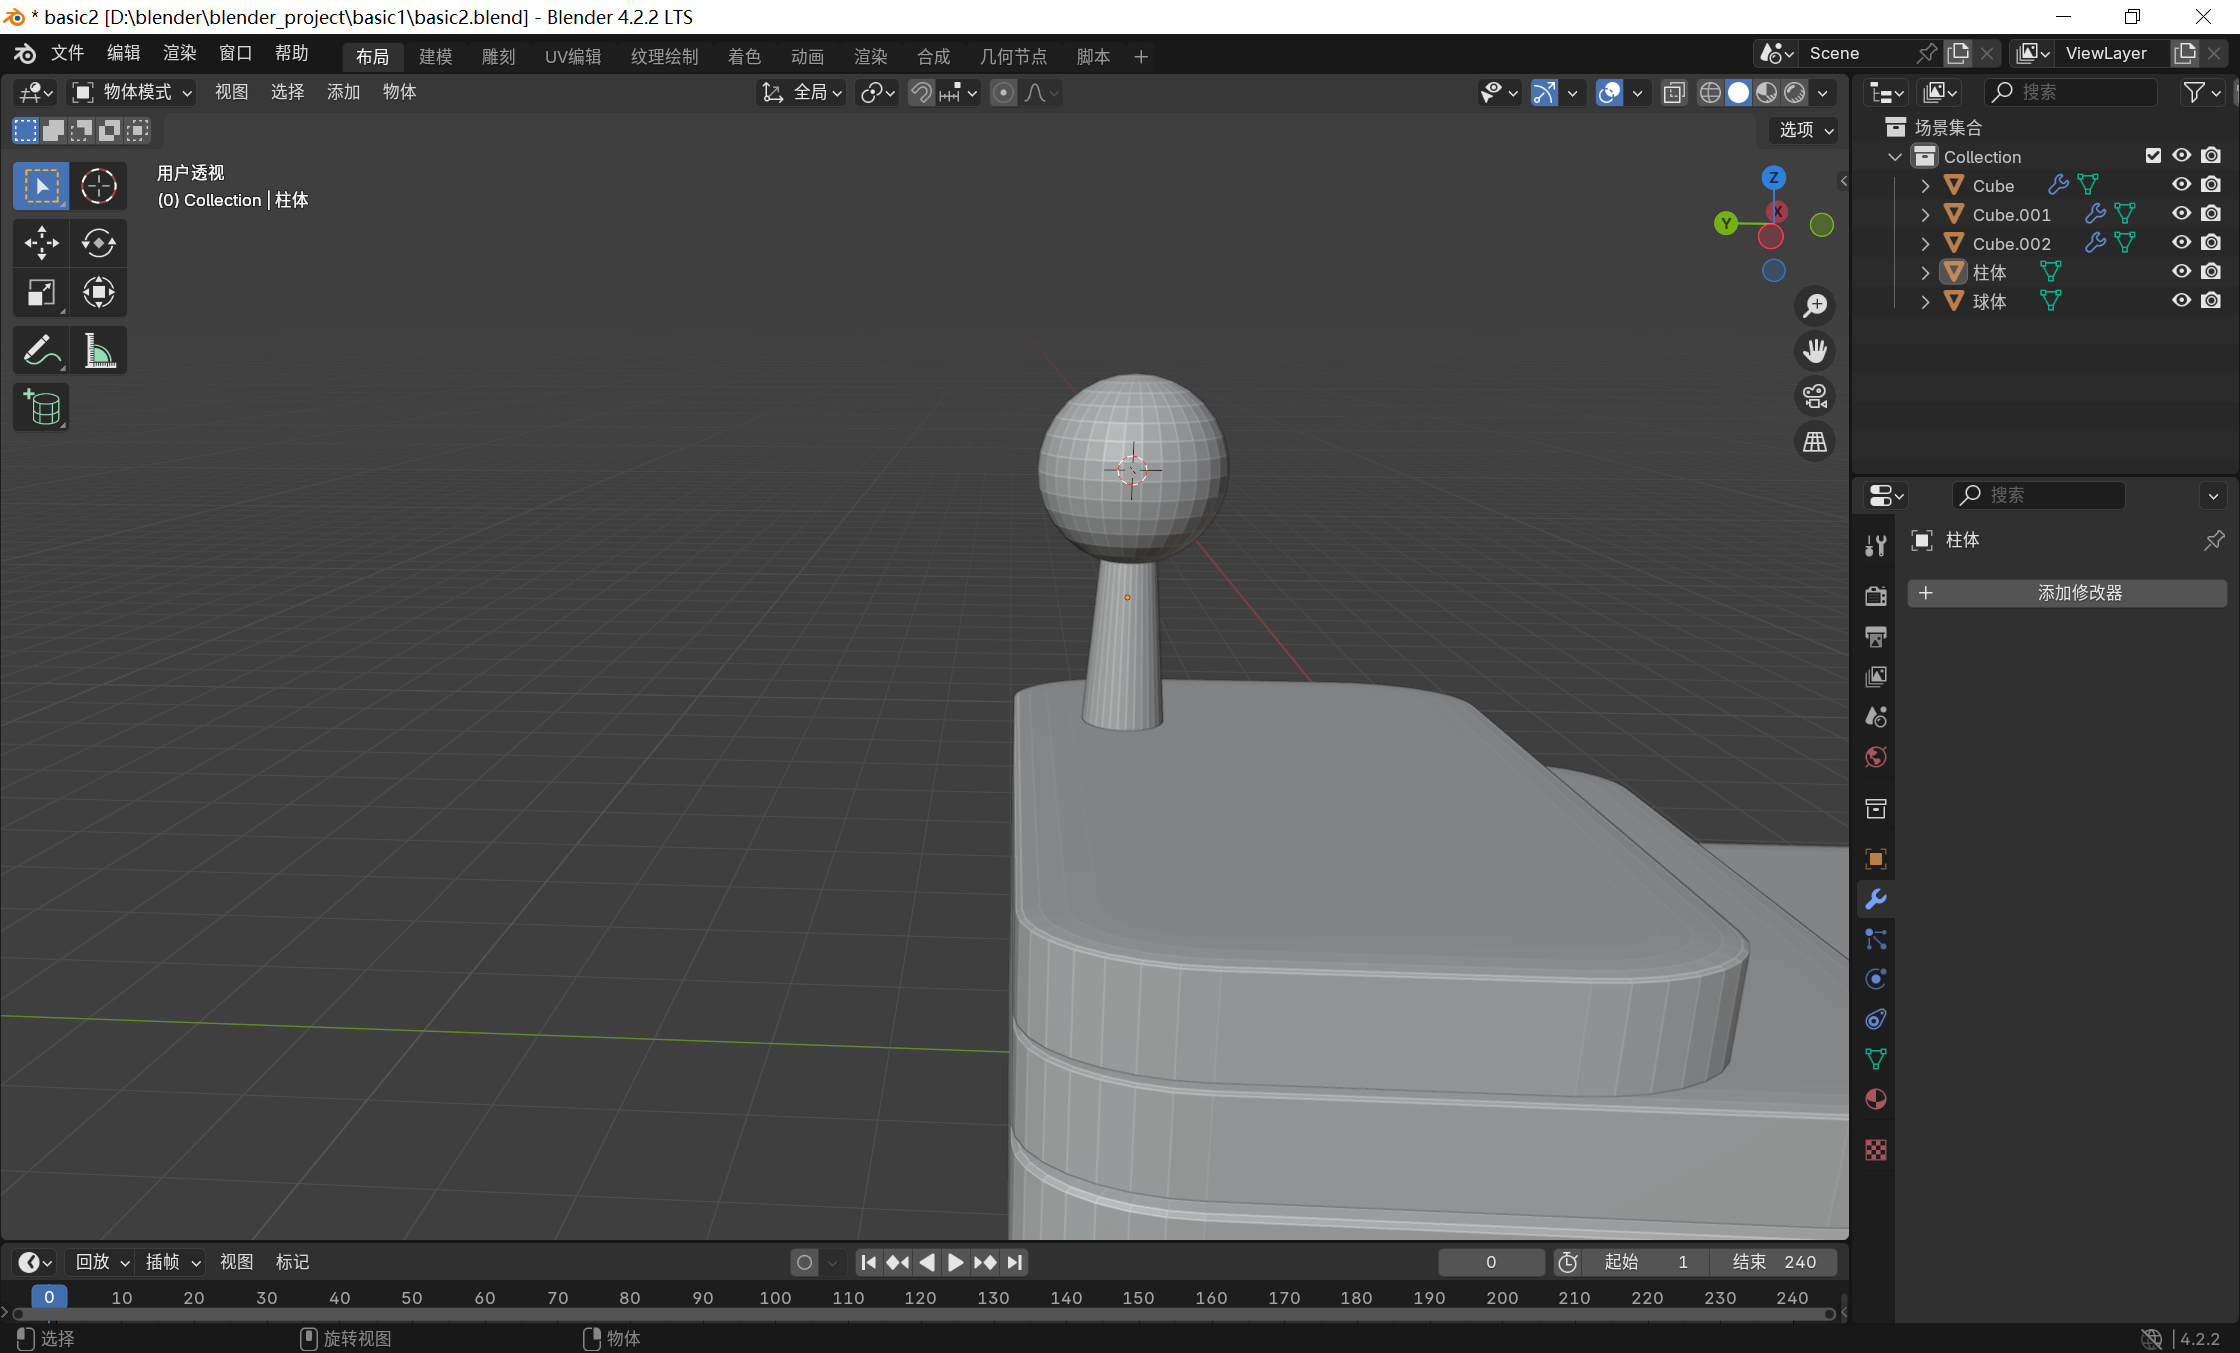
Task: Uncheck the Collection exclude checkbox
Action: point(2153,156)
